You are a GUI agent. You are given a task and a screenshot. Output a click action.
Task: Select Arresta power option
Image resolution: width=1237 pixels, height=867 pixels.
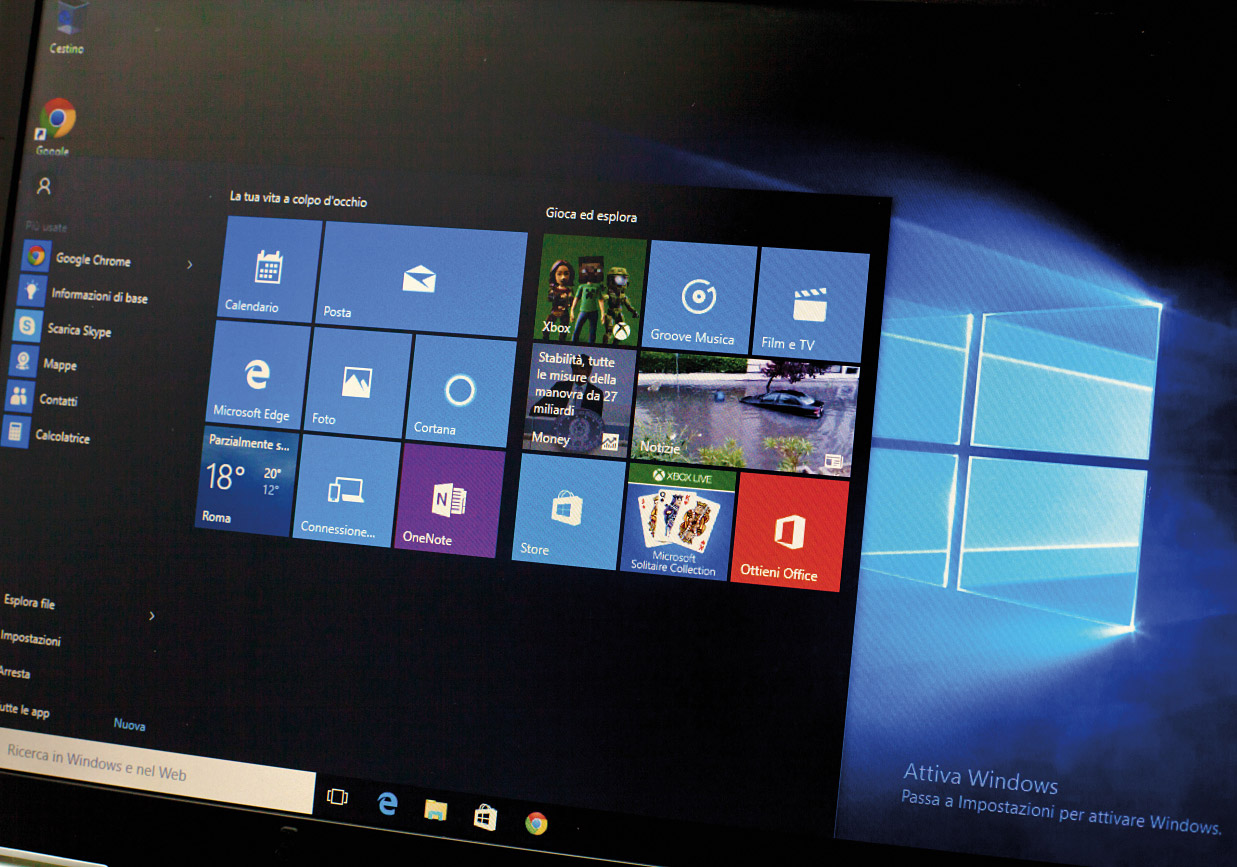point(16,673)
